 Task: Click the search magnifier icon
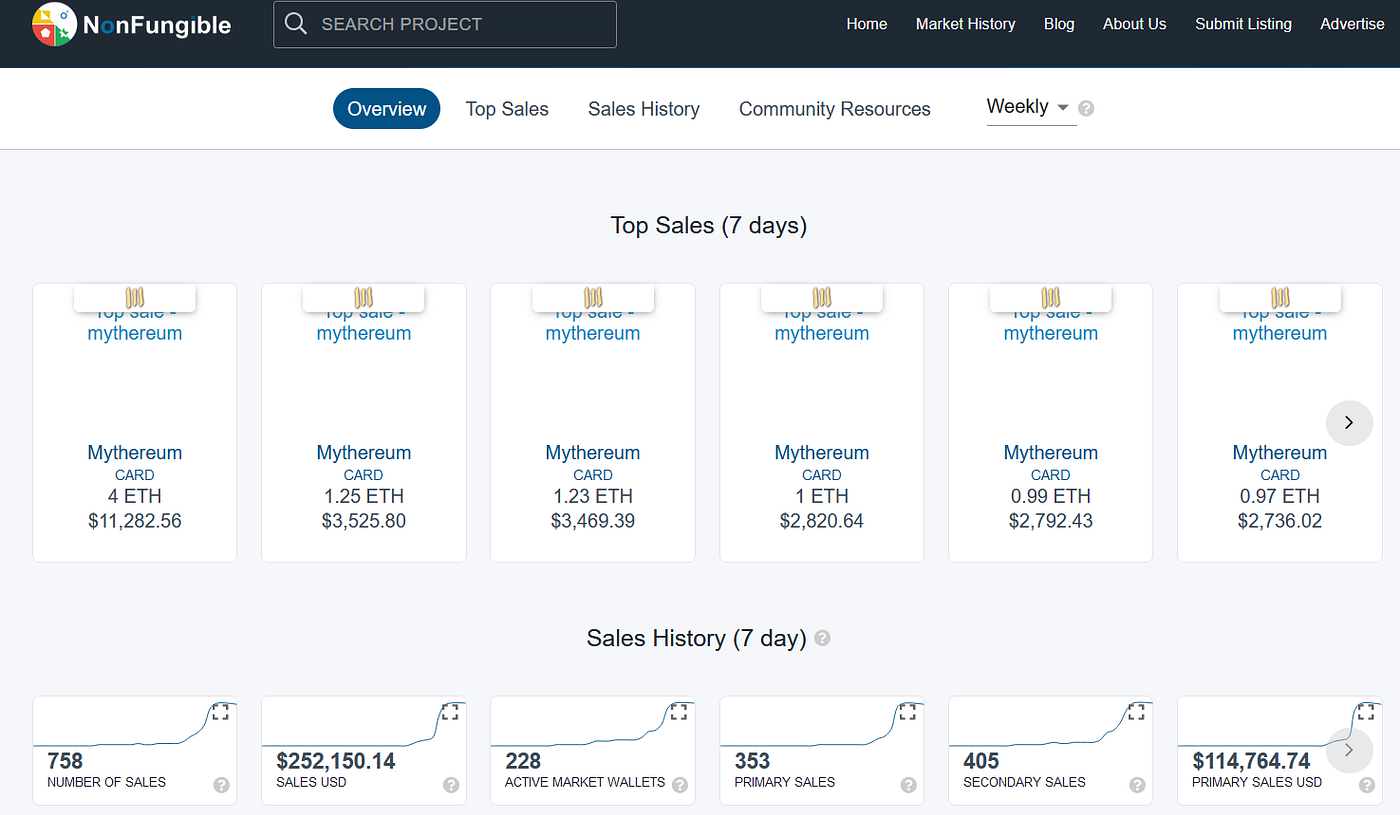click(x=295, y=24)
